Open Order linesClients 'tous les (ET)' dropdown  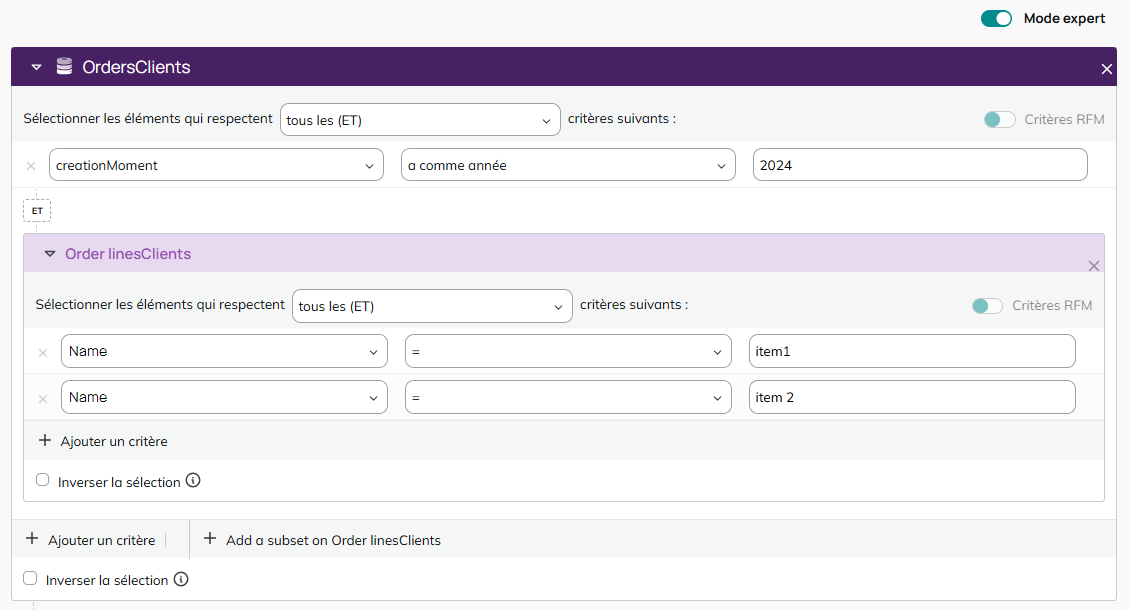click(432, 306)
